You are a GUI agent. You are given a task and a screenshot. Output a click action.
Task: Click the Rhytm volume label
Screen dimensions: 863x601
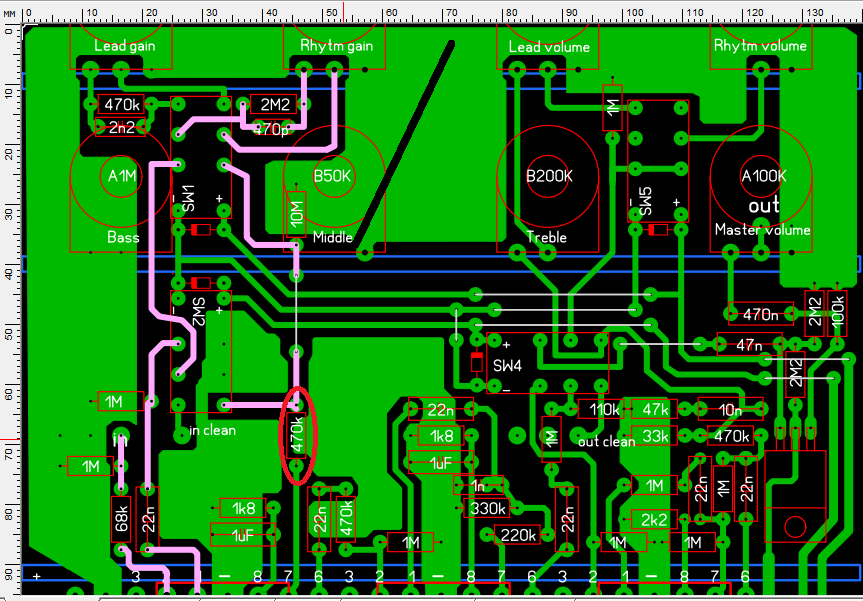(x=760, y=46)
